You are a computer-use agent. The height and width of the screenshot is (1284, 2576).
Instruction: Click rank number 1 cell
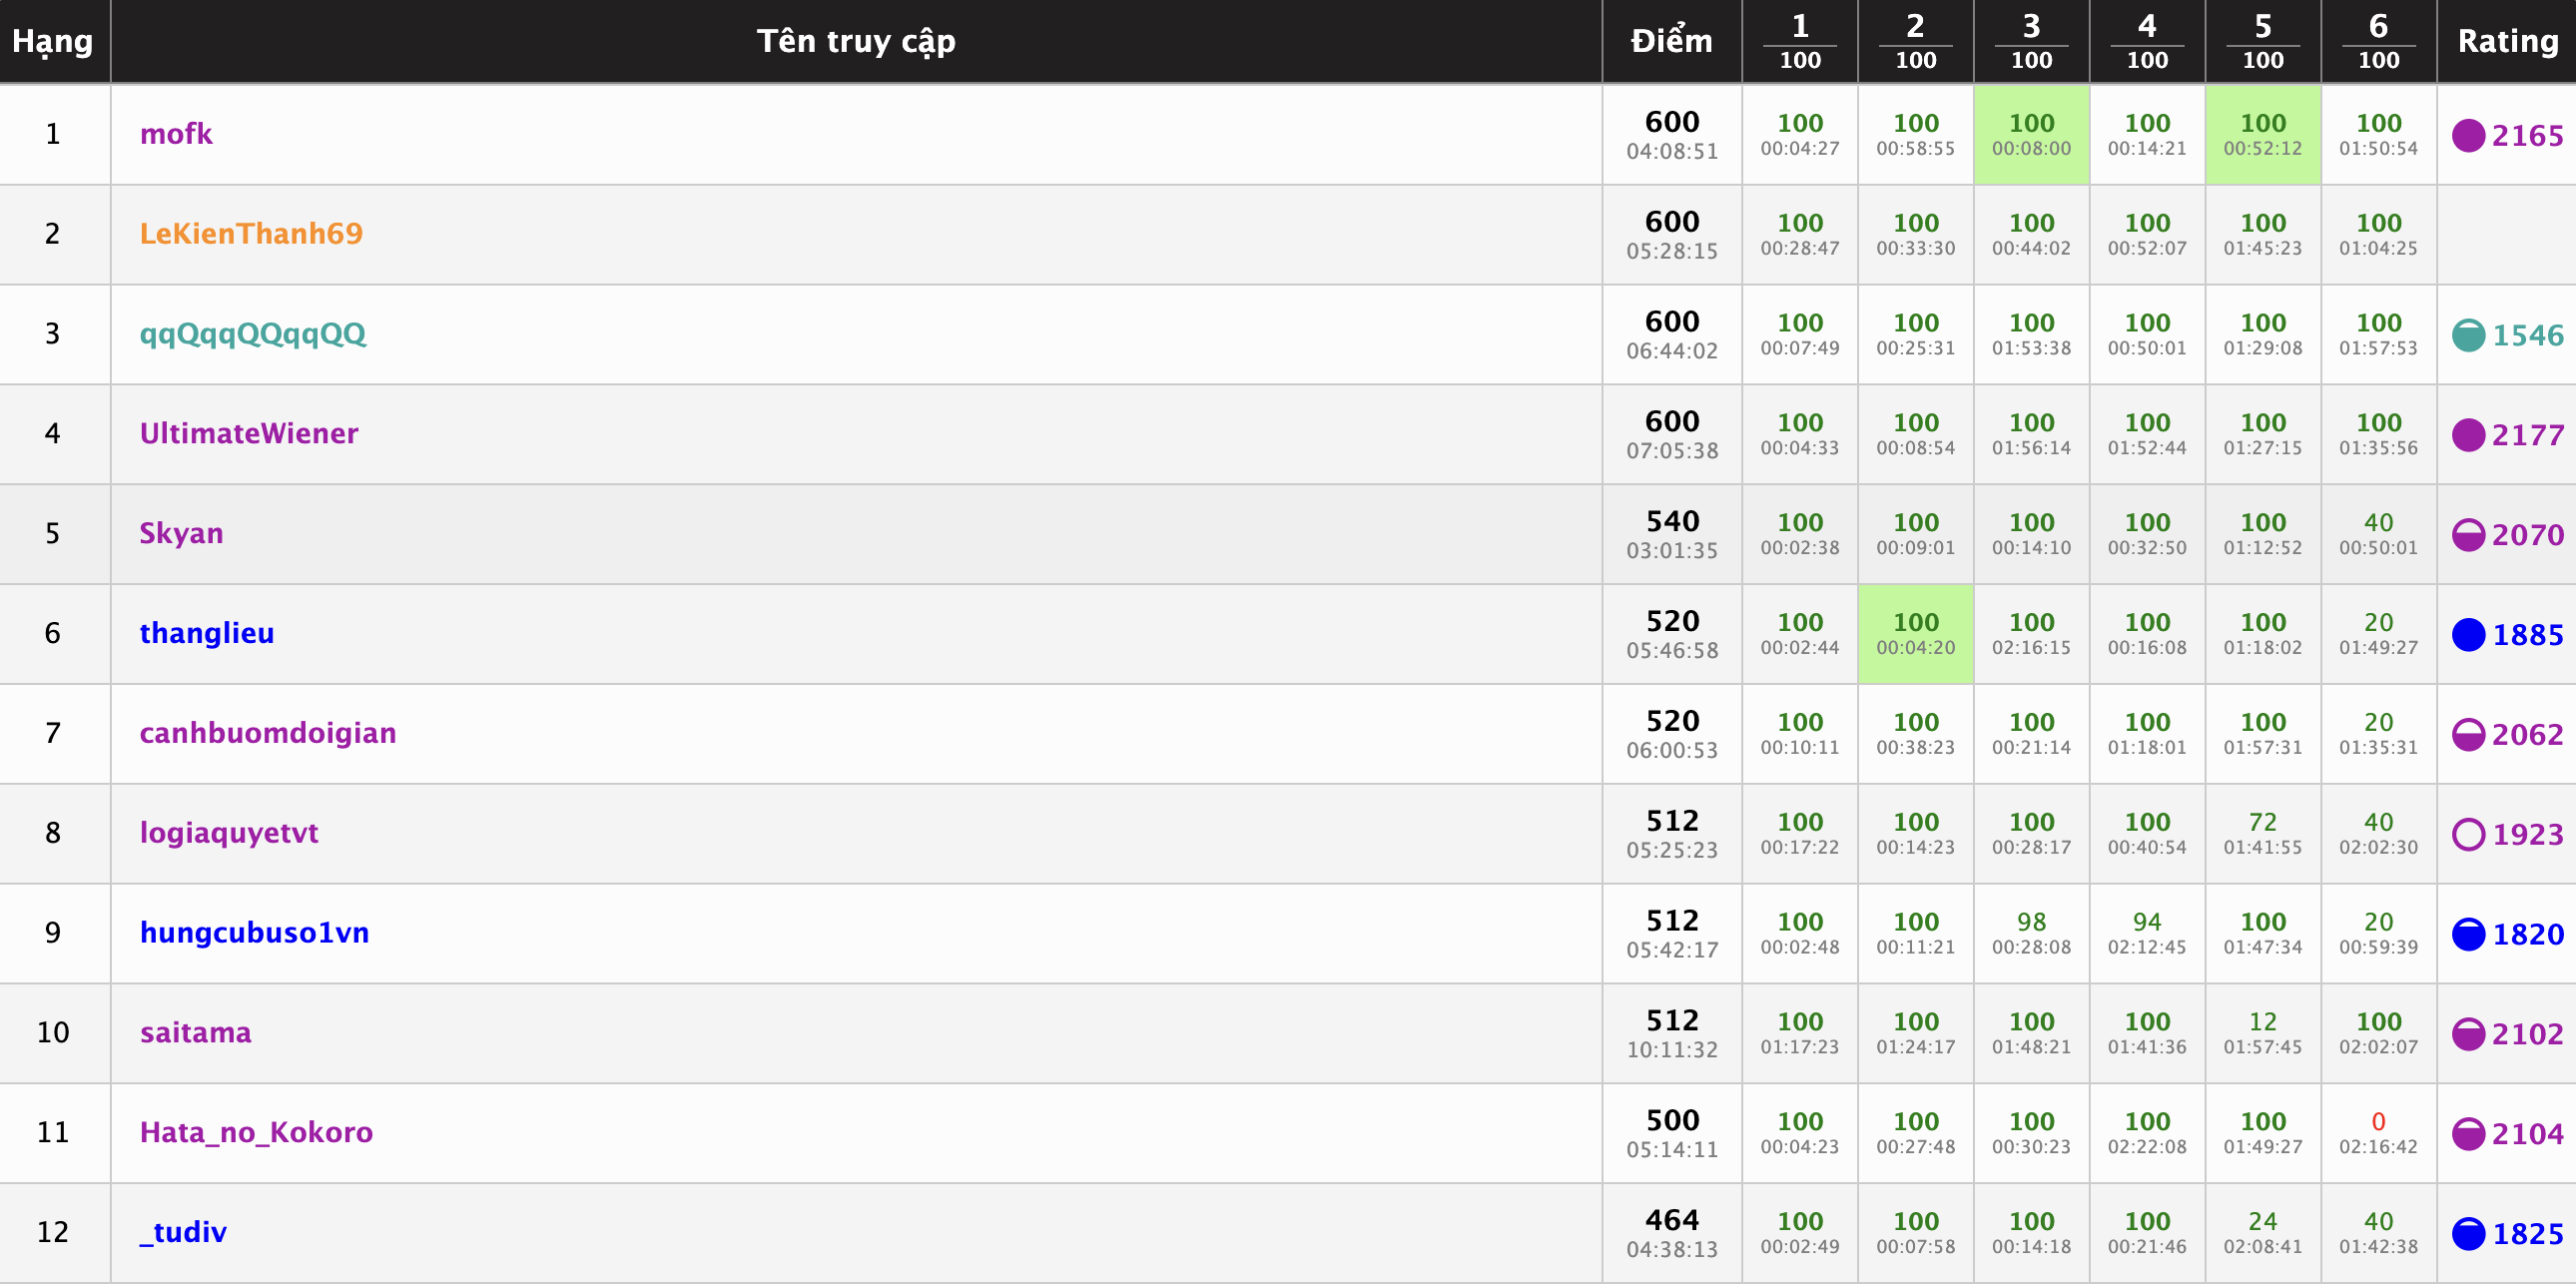(53, 134)
